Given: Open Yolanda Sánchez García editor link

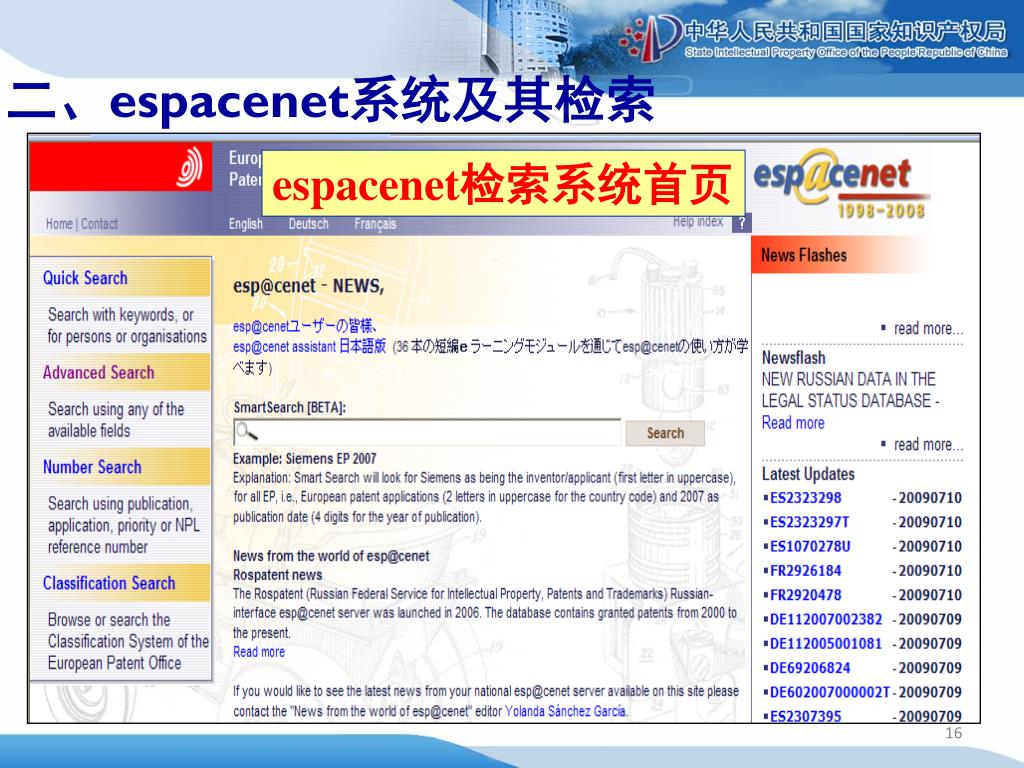Looking at the screenshot, I should click(566, 711).
